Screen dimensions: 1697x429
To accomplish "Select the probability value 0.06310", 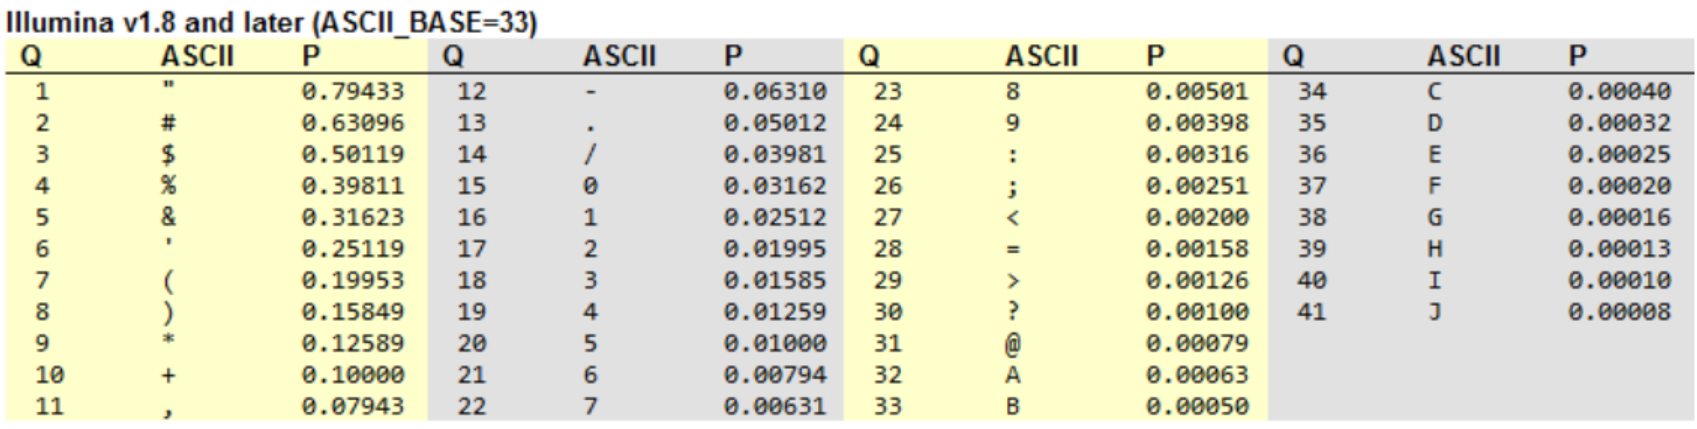I will point(775,92).
